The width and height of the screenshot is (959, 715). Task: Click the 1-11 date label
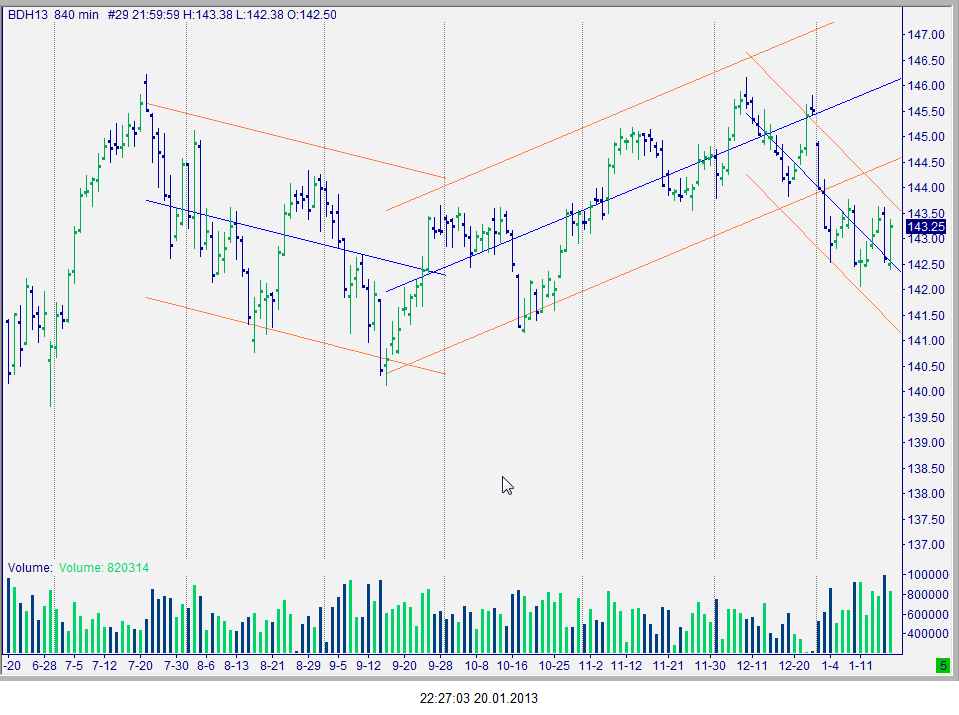pyautogui.click(x=860, y=665)
